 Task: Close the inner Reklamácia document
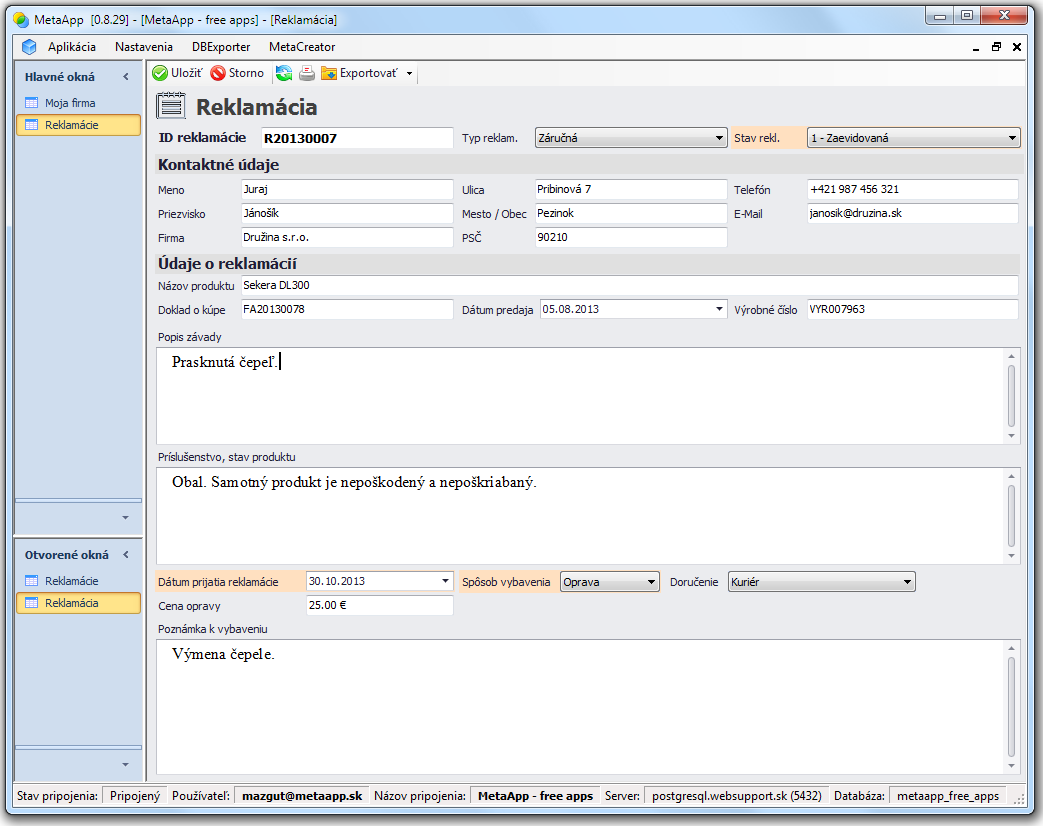tap(1017, 47)
